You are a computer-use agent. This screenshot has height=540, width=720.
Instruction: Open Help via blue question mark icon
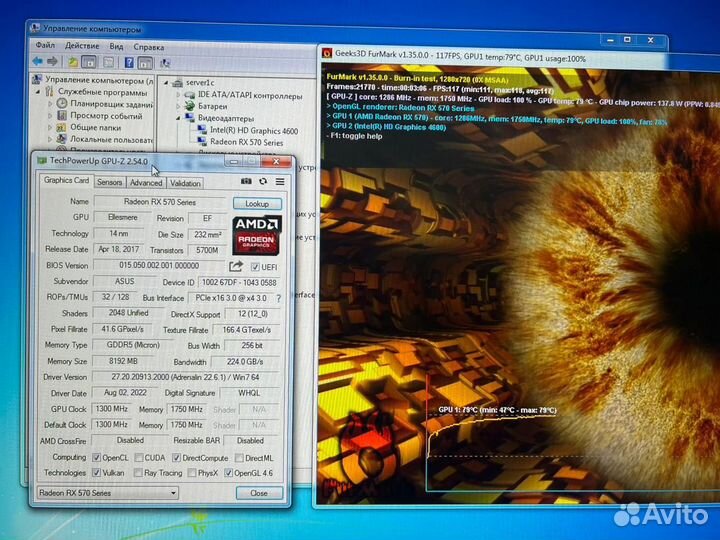coord(129,62)
